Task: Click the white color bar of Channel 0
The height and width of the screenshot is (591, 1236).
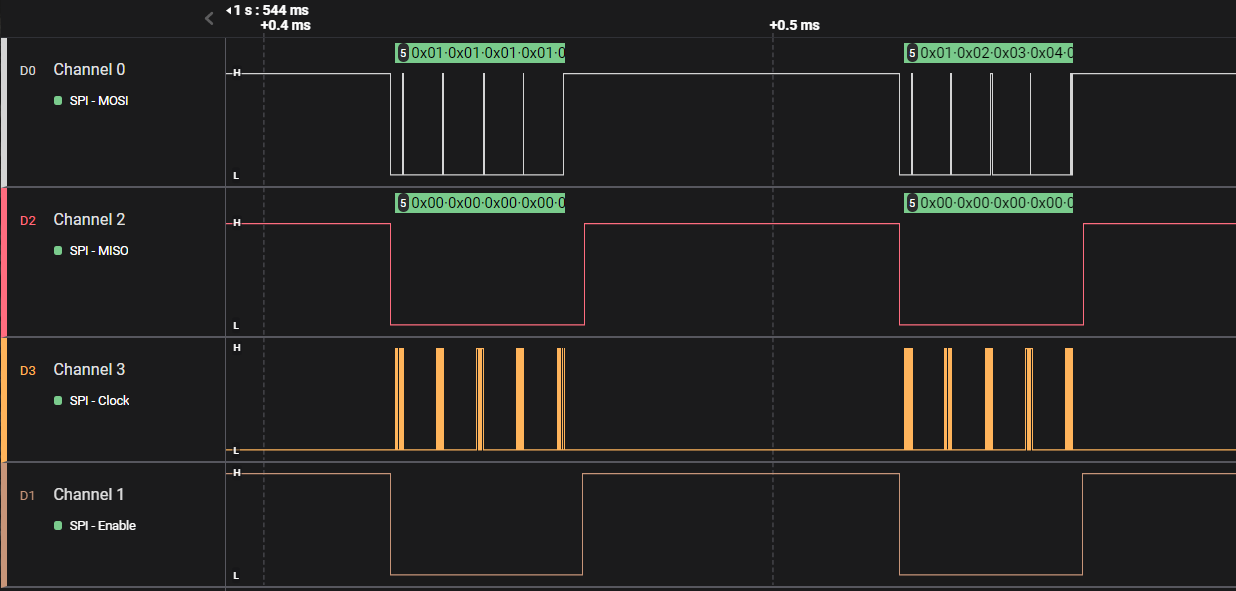Action: click(x=4, y=112)
